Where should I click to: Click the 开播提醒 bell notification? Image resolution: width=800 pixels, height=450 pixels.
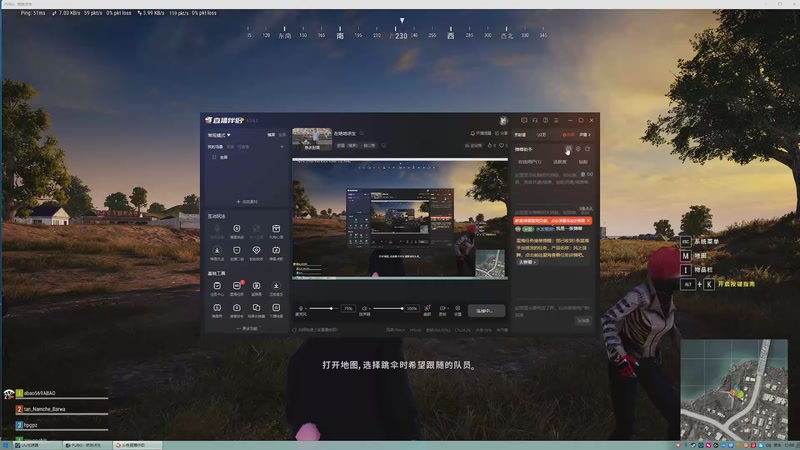[x=481, y=134]
